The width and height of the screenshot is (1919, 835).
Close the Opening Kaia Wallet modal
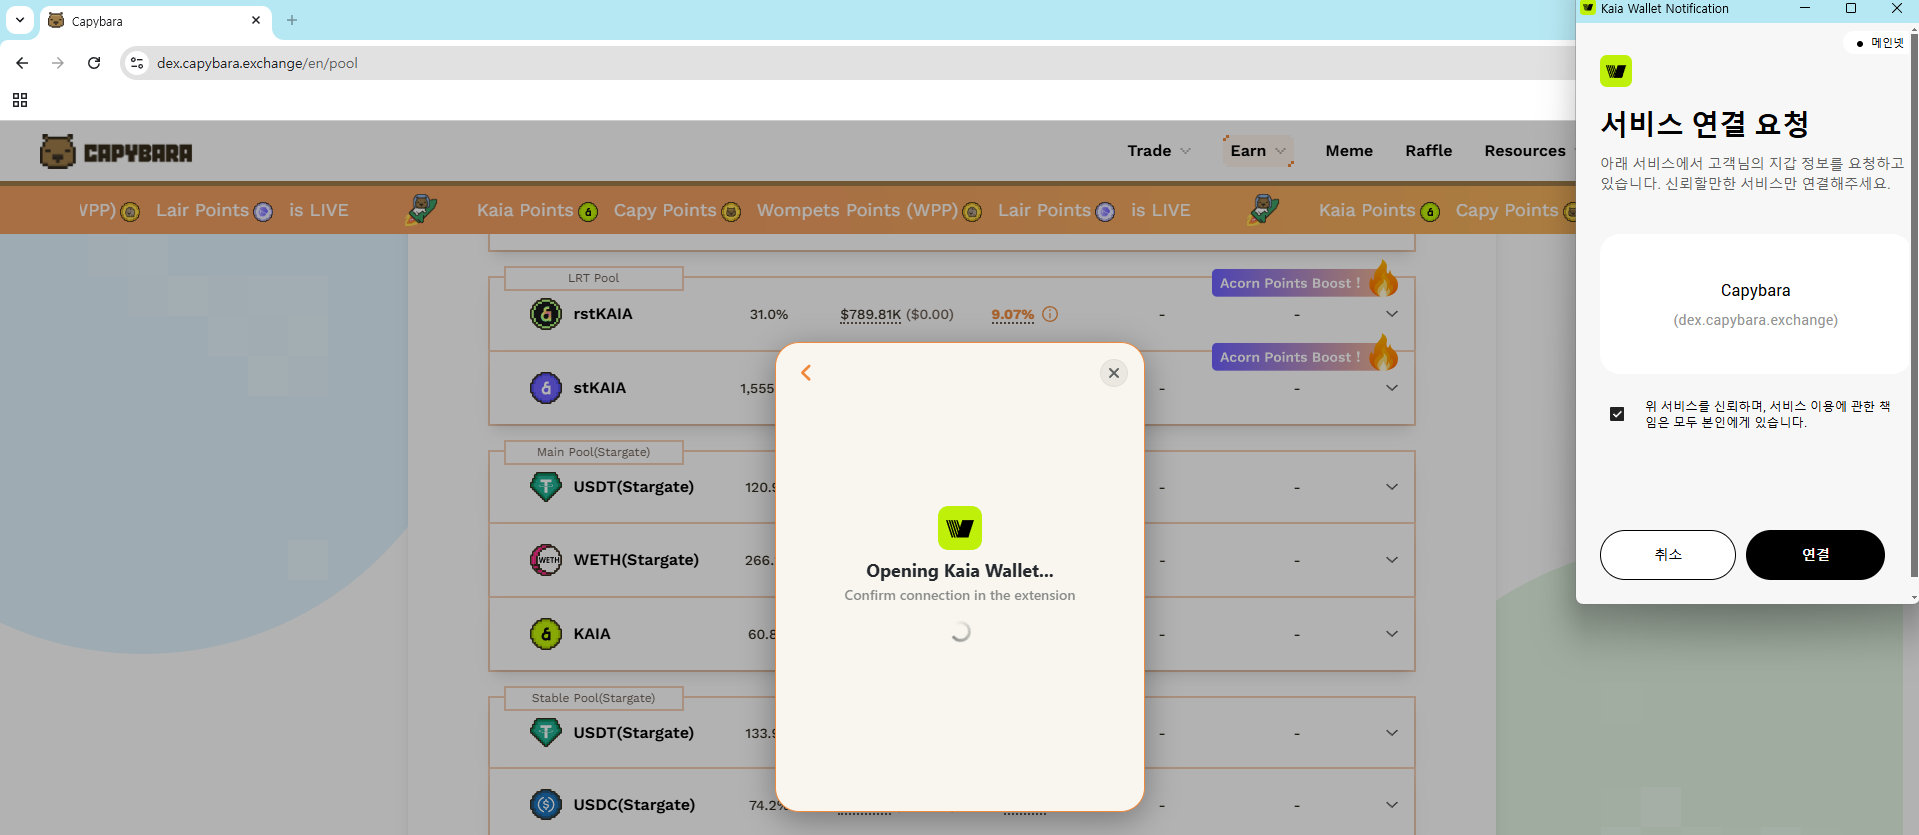1114,373
